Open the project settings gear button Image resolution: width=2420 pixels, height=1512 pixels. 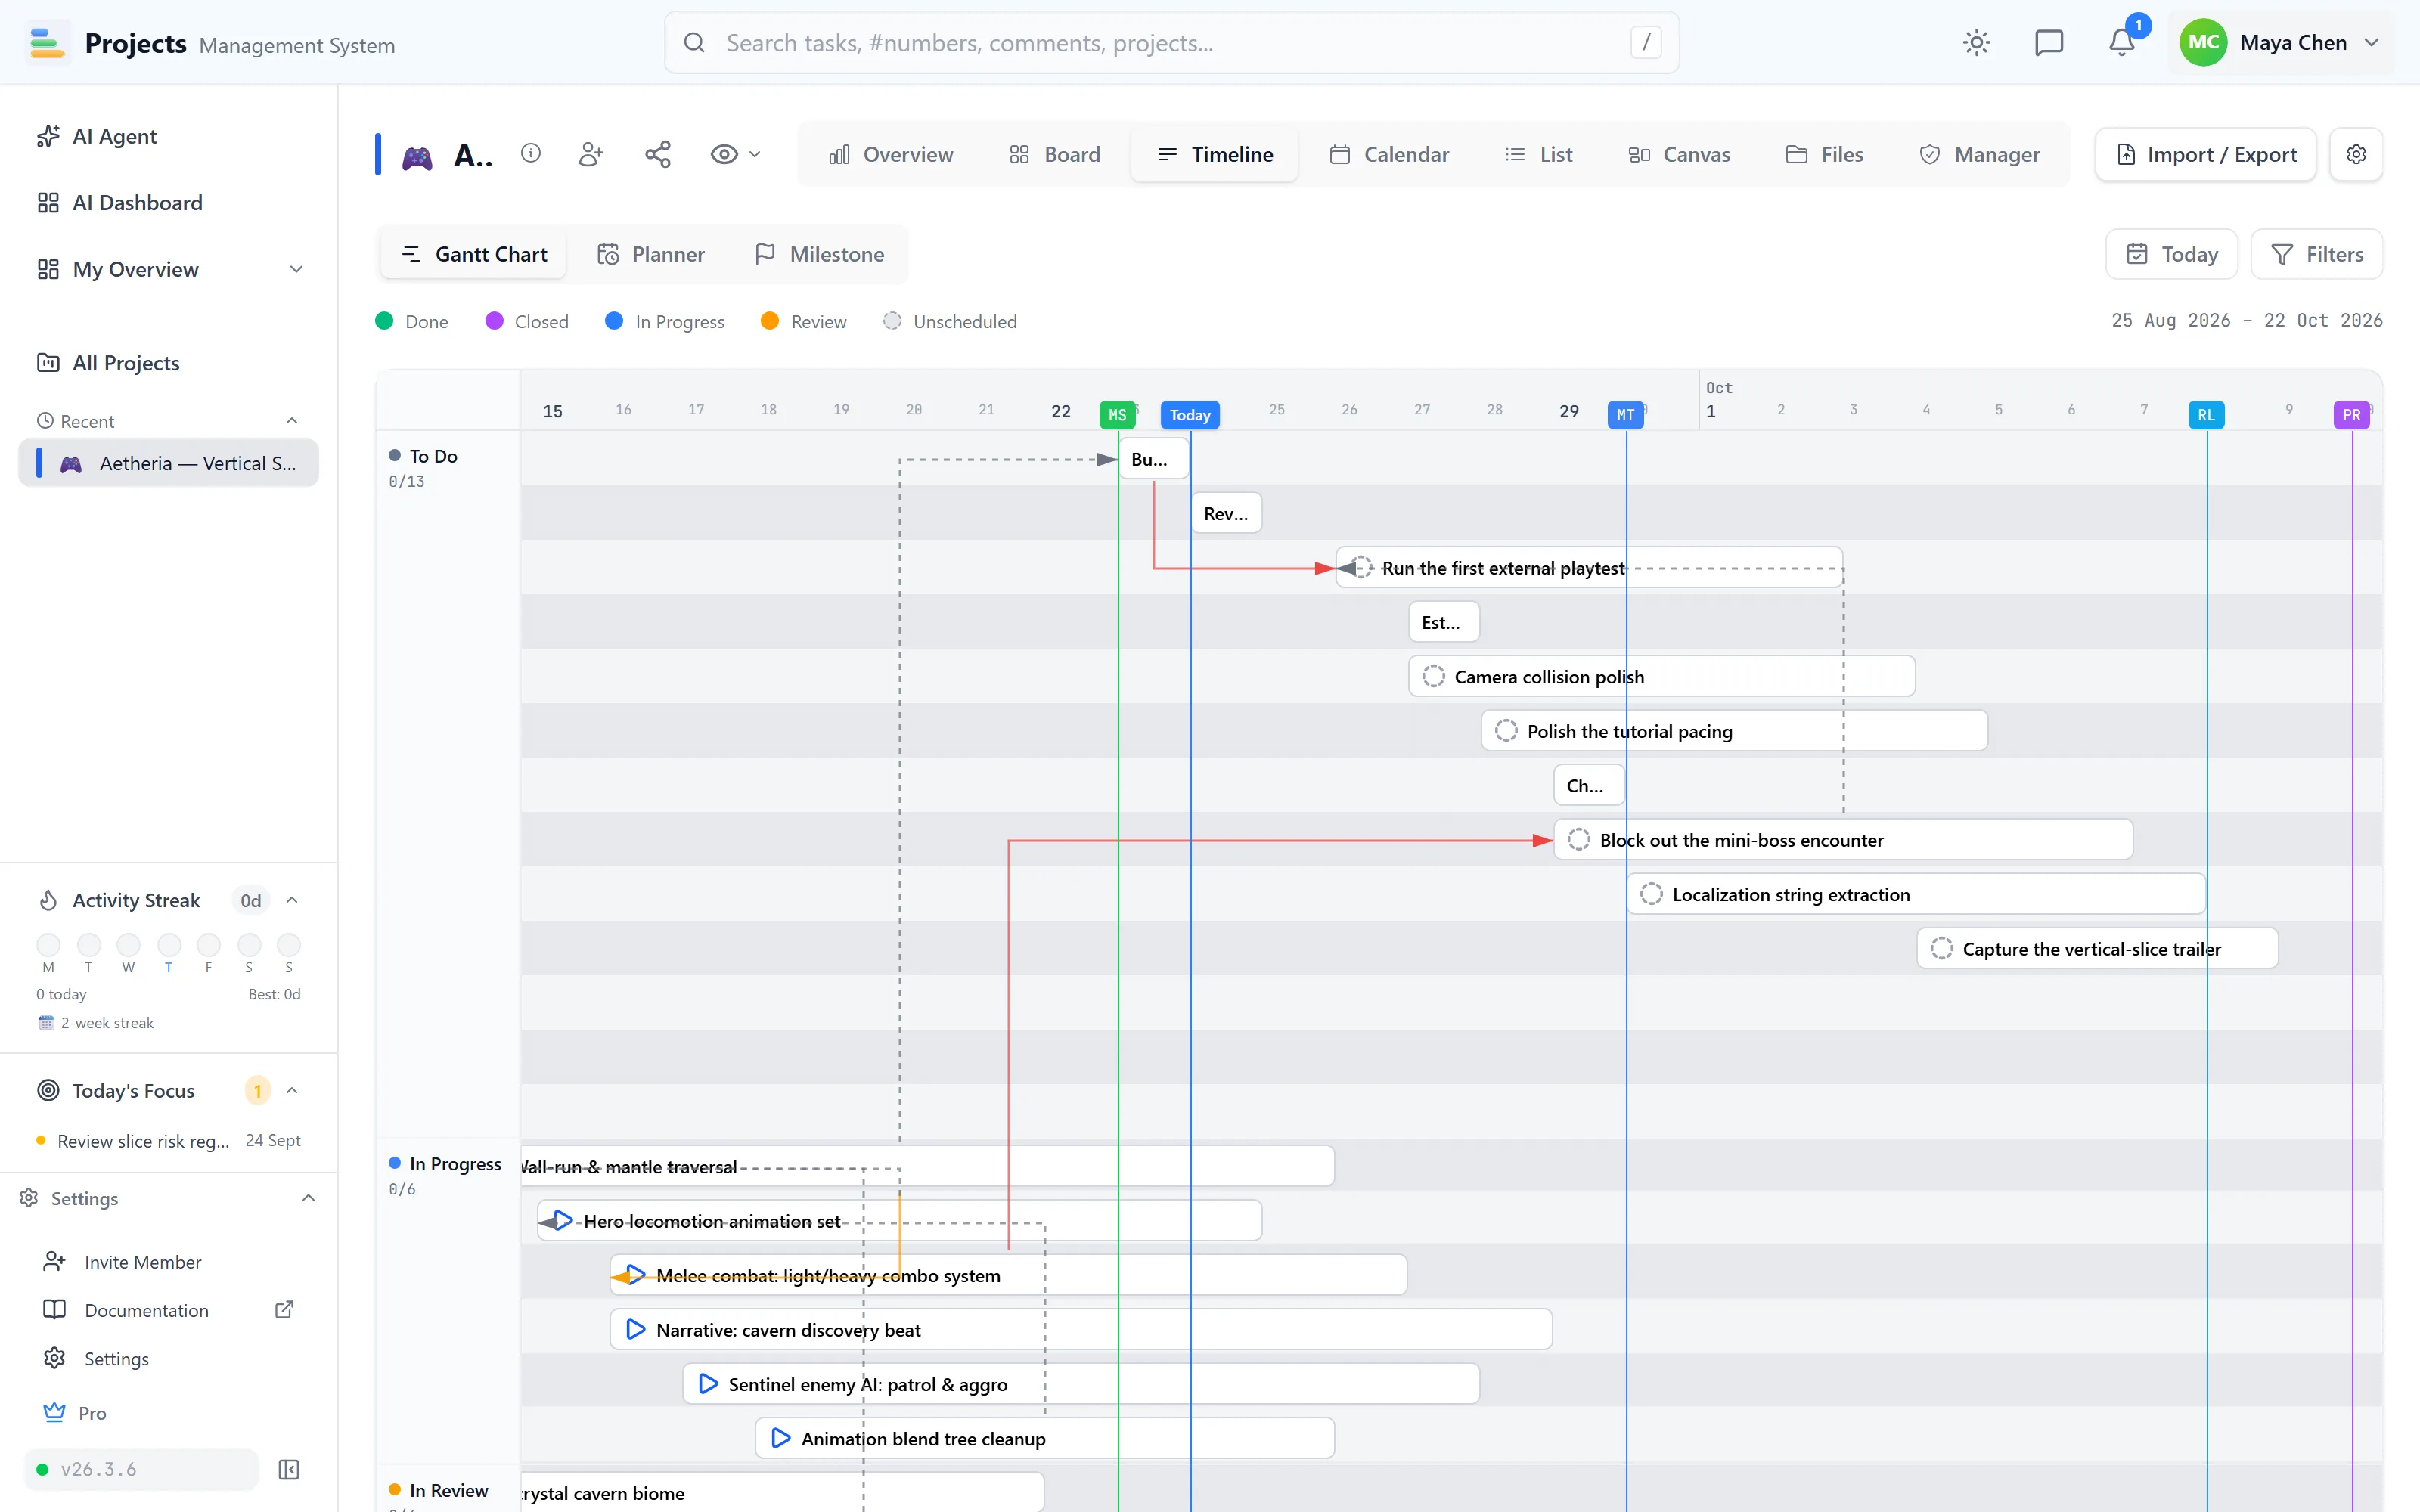2356,154
